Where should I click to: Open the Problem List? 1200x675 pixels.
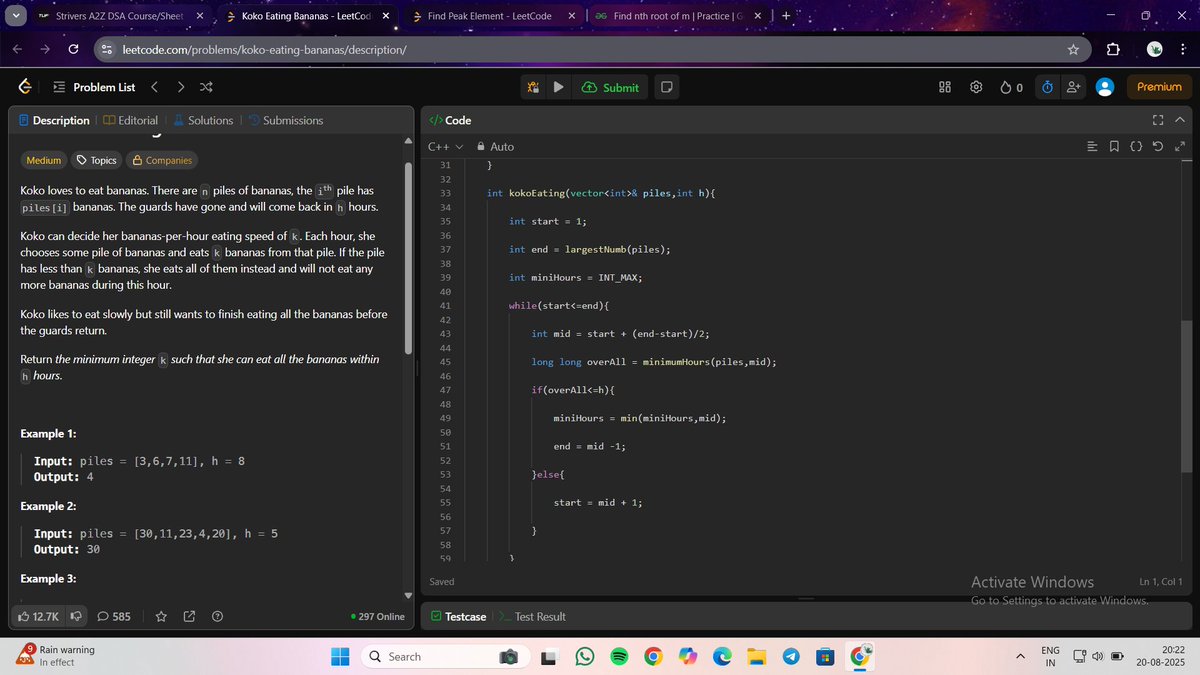click(x=94, y=87)
